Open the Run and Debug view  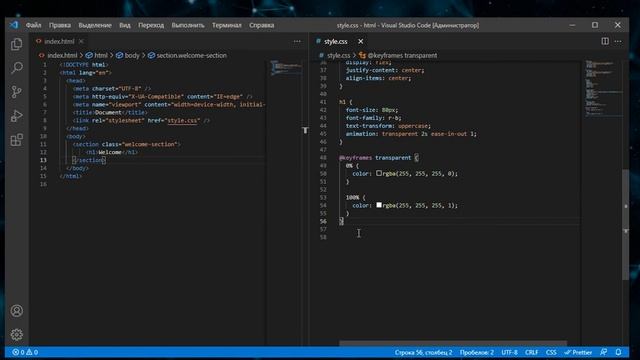coord(17,116)
